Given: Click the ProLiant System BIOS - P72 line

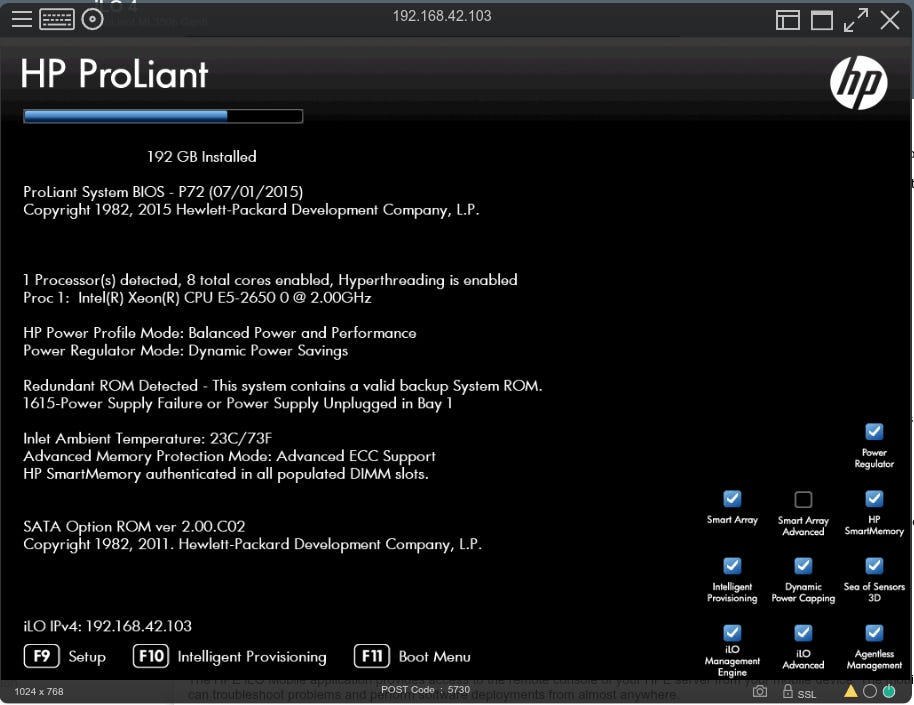Looking at the screenshot, I should 163,192.
